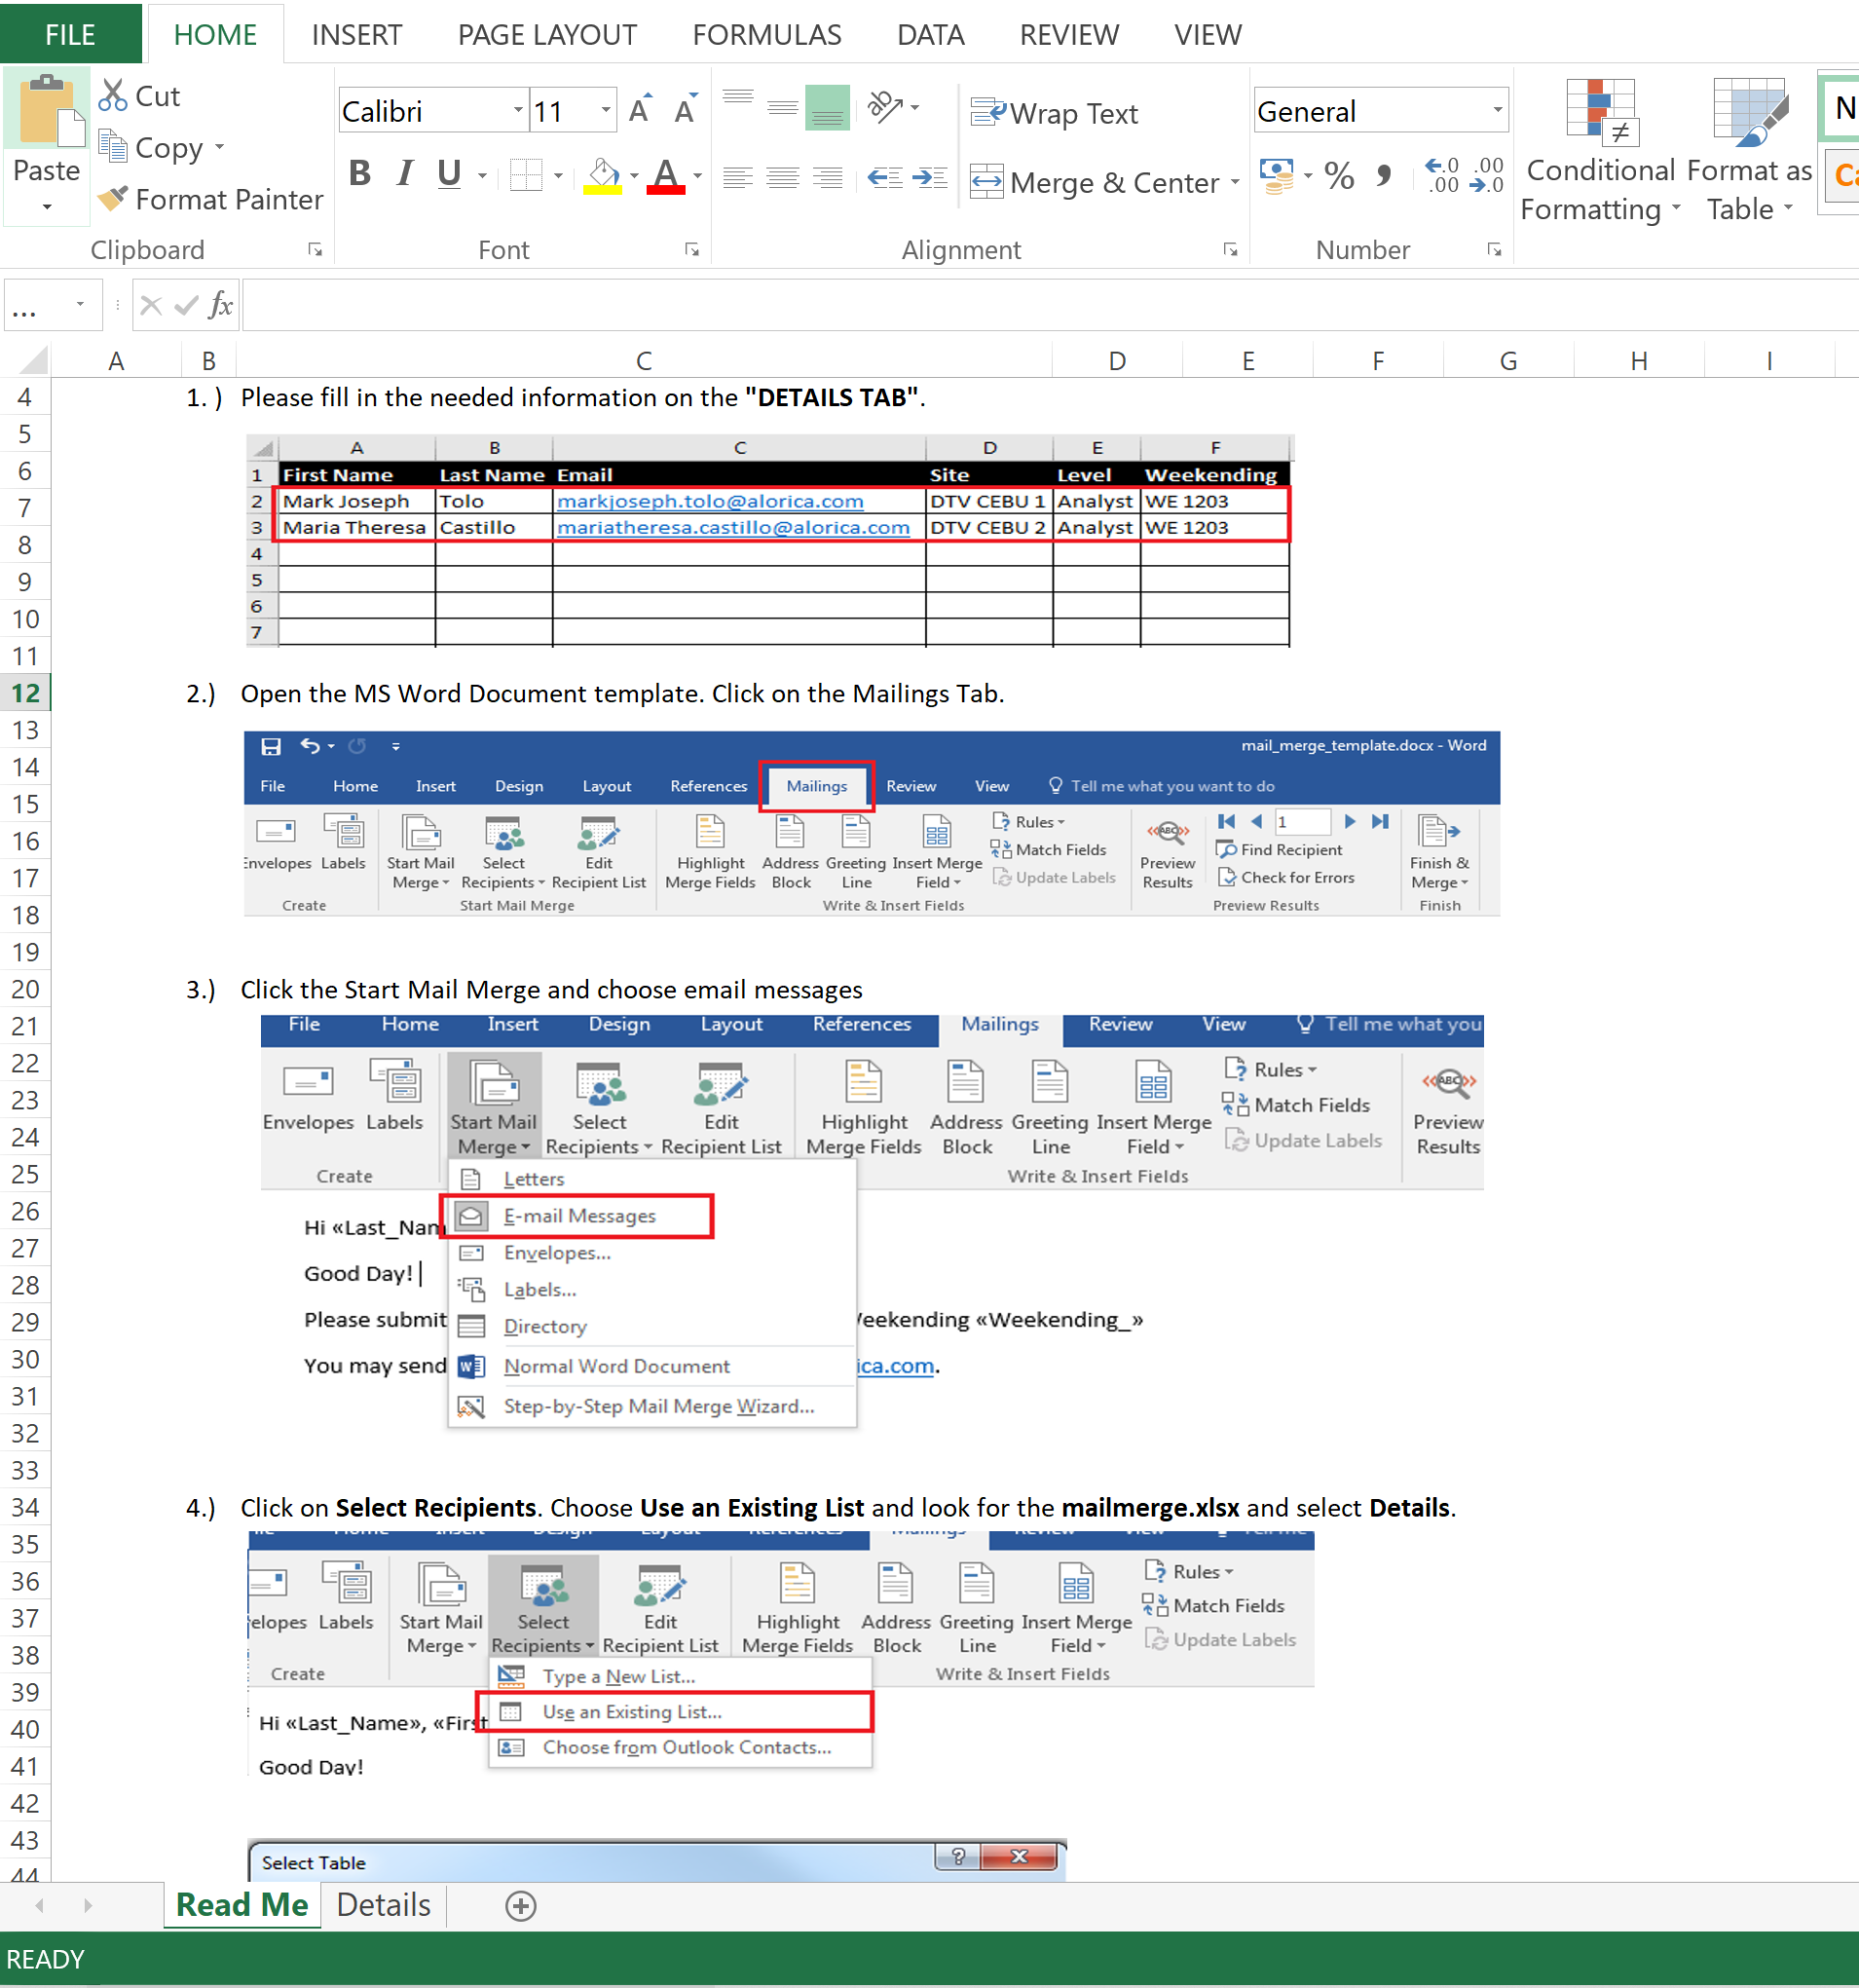This screenshot has height=1988, width=1859.
Task: Decrease the number of decimal places
Action: tap(1487, 176)
